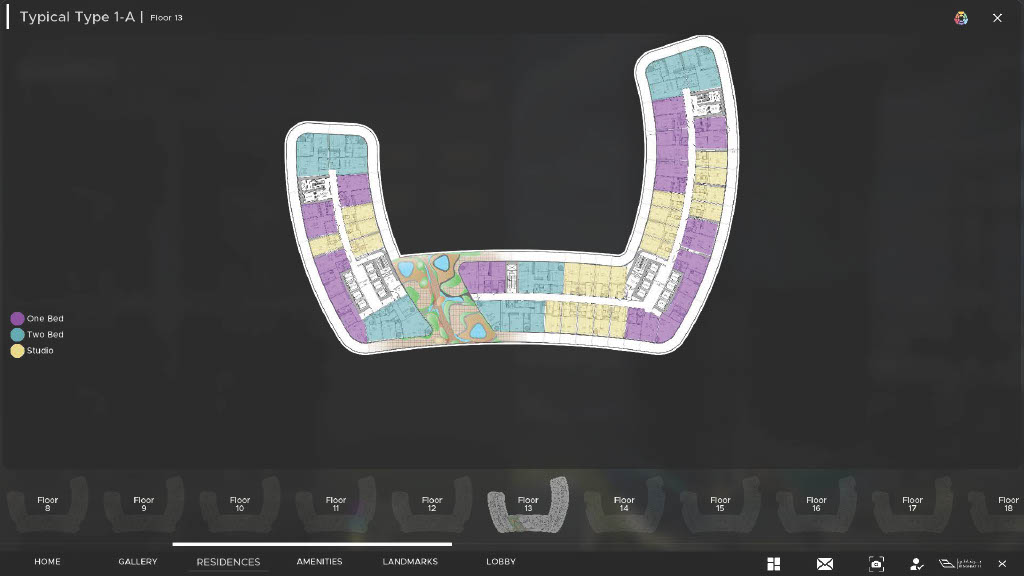The height and width of the screenshot is (576, 1024).
Task: Click the X icon in the bottom bar
Action: coord(1002,564)
